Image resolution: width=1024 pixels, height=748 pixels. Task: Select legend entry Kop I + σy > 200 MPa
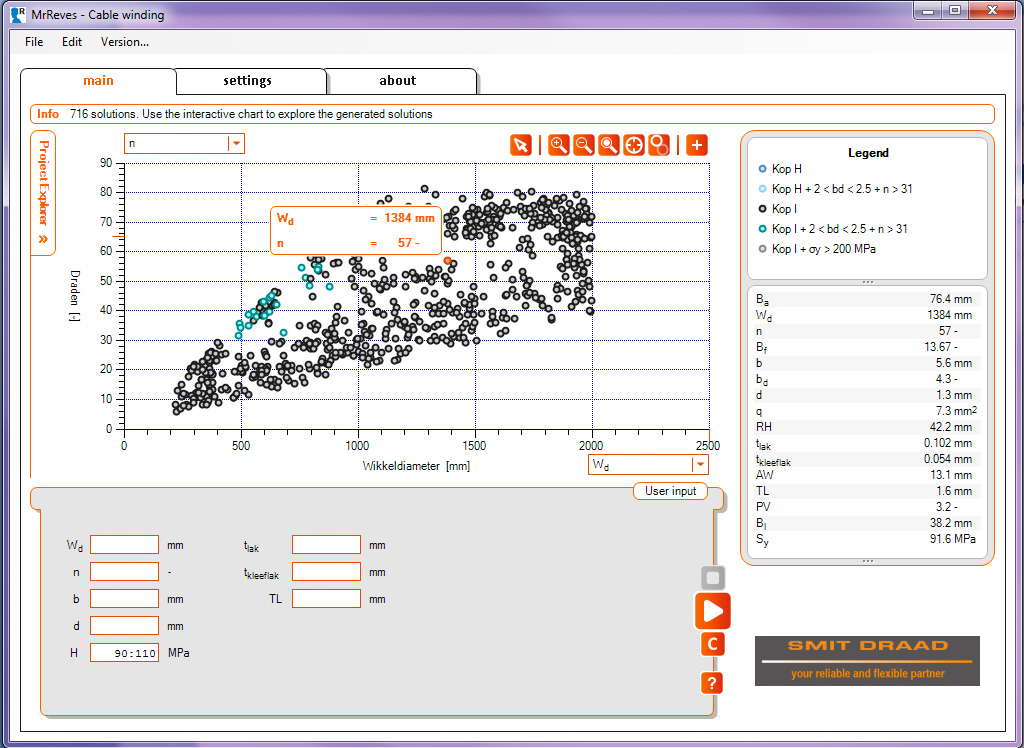[x=817, y=249]
